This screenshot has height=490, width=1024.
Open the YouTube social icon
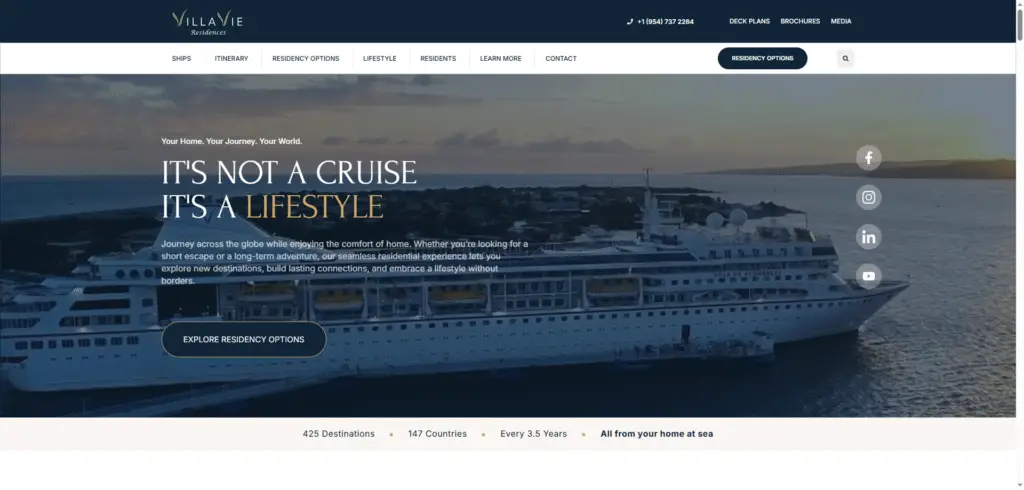click(869, 276)
